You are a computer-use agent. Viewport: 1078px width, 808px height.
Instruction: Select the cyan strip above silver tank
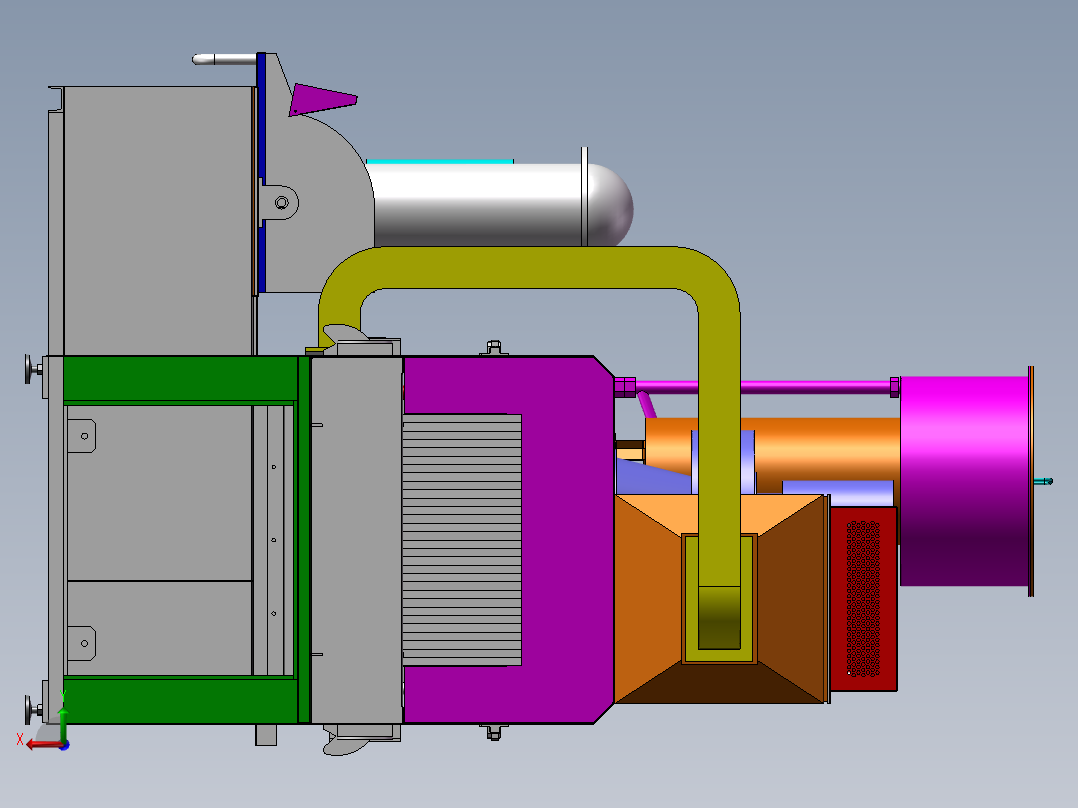pyautogui.click(x=440, y=162)
